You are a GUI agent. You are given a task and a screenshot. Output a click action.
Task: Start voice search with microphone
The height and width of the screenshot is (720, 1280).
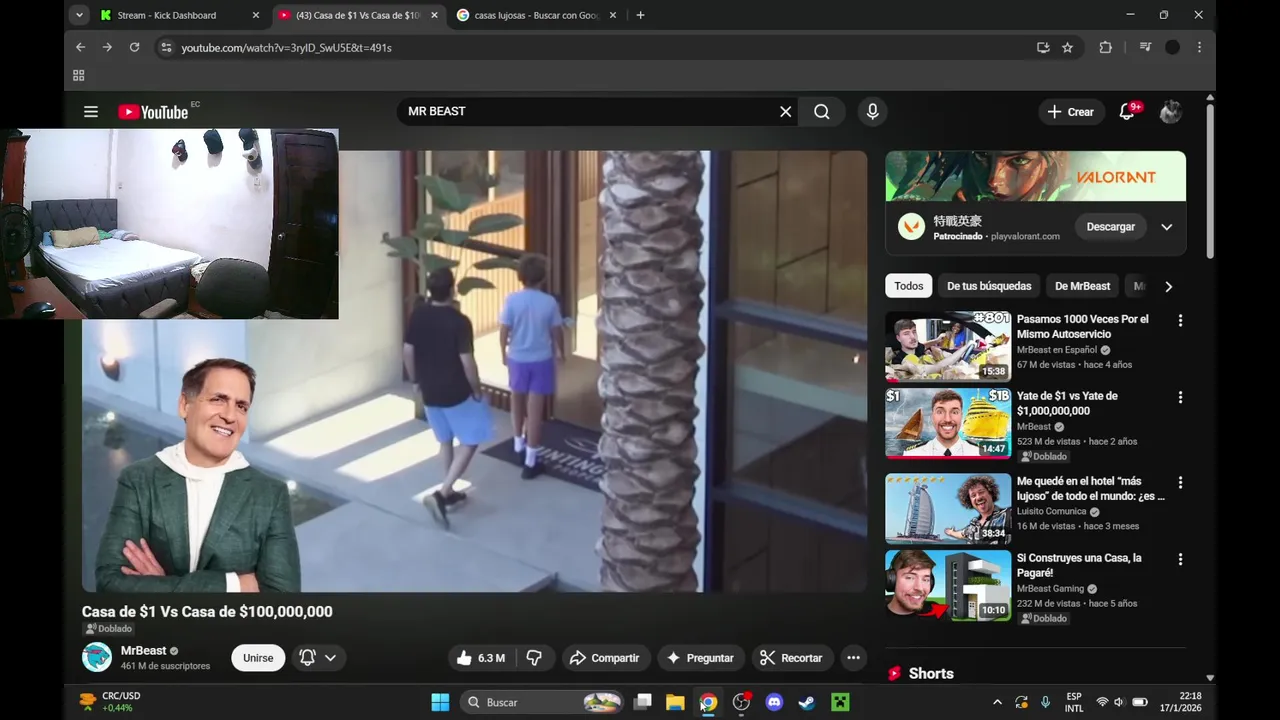pos(873,112)
